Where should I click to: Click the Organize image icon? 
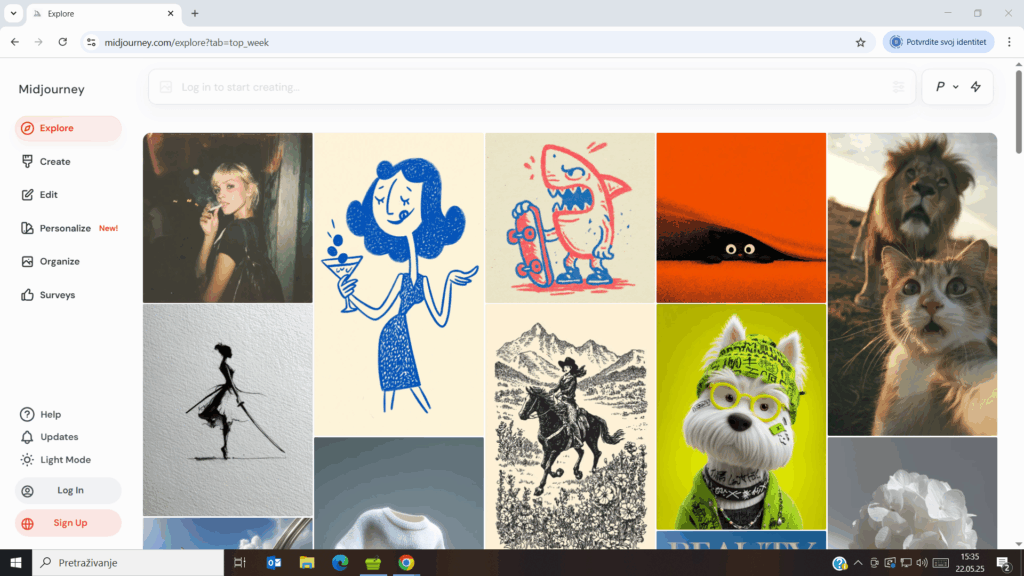coord(27,261)
